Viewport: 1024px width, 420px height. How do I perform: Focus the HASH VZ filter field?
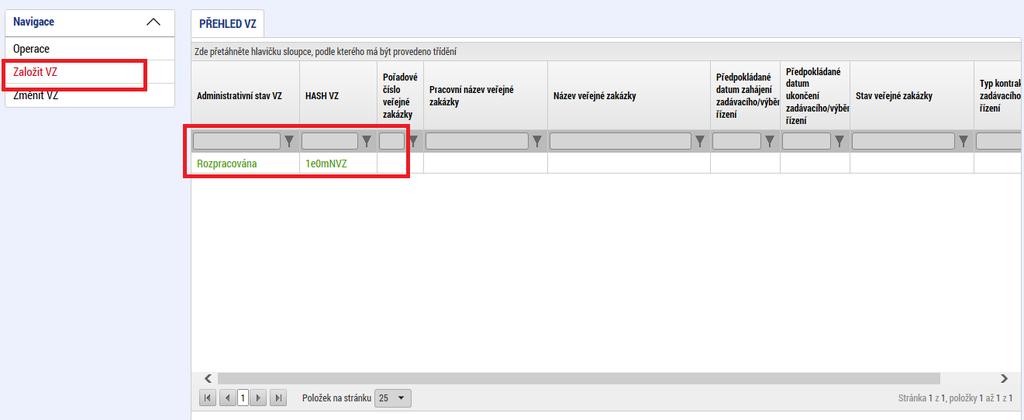tap(330, 141)
